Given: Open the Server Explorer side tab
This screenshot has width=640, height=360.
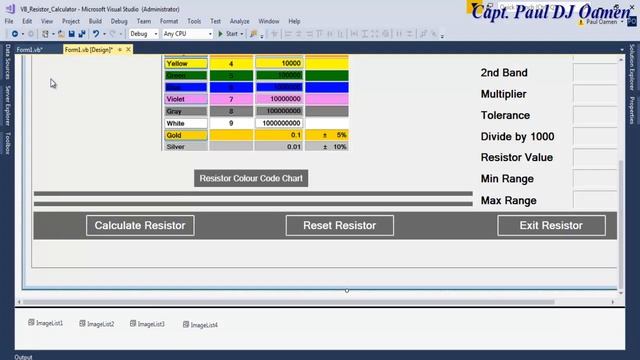Looking at the screenshot, I should click(7, 106).
